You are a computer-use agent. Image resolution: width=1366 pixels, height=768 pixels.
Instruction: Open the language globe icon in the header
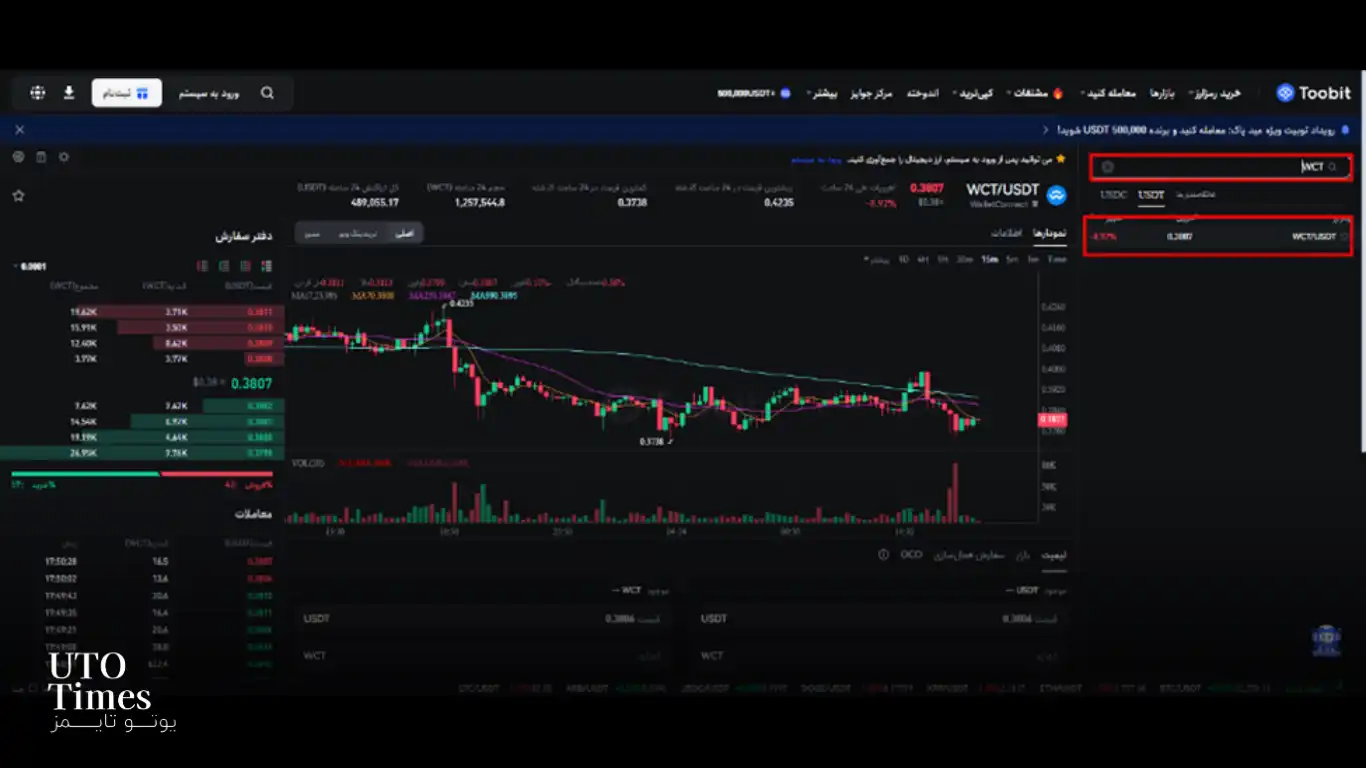(x=38, y=93)
